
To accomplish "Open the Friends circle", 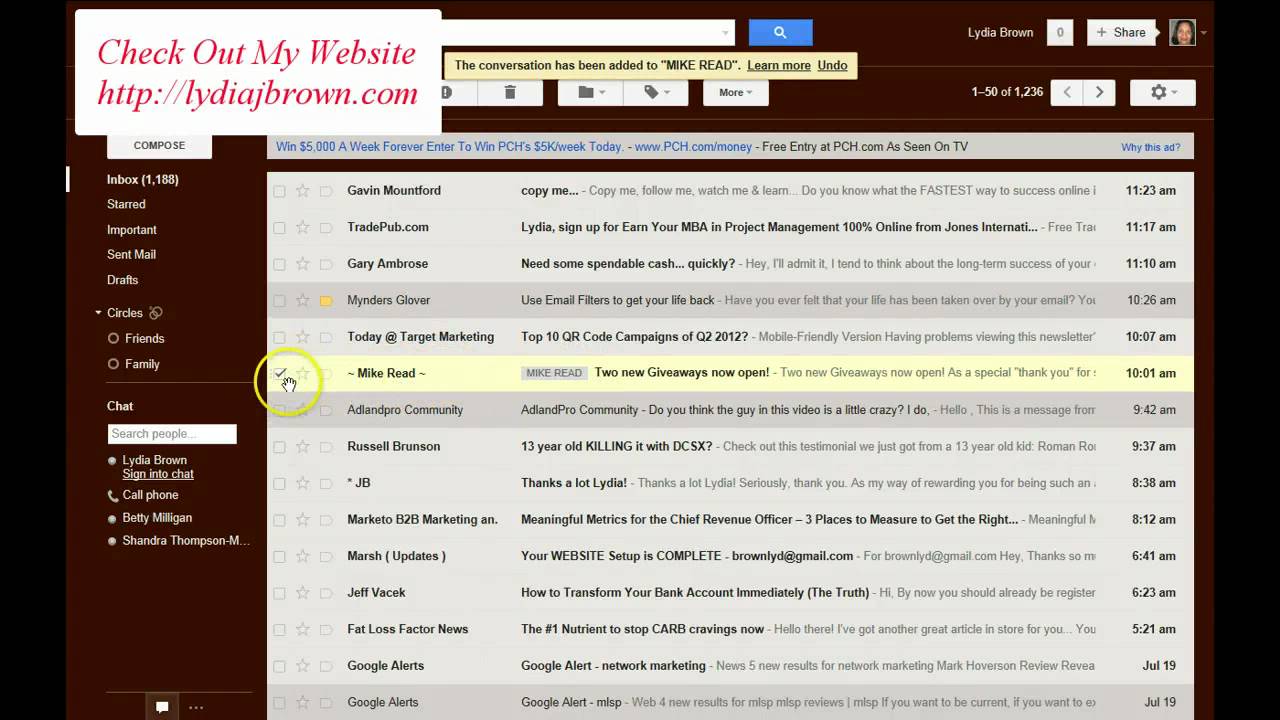I will click(x=144, y=338).
